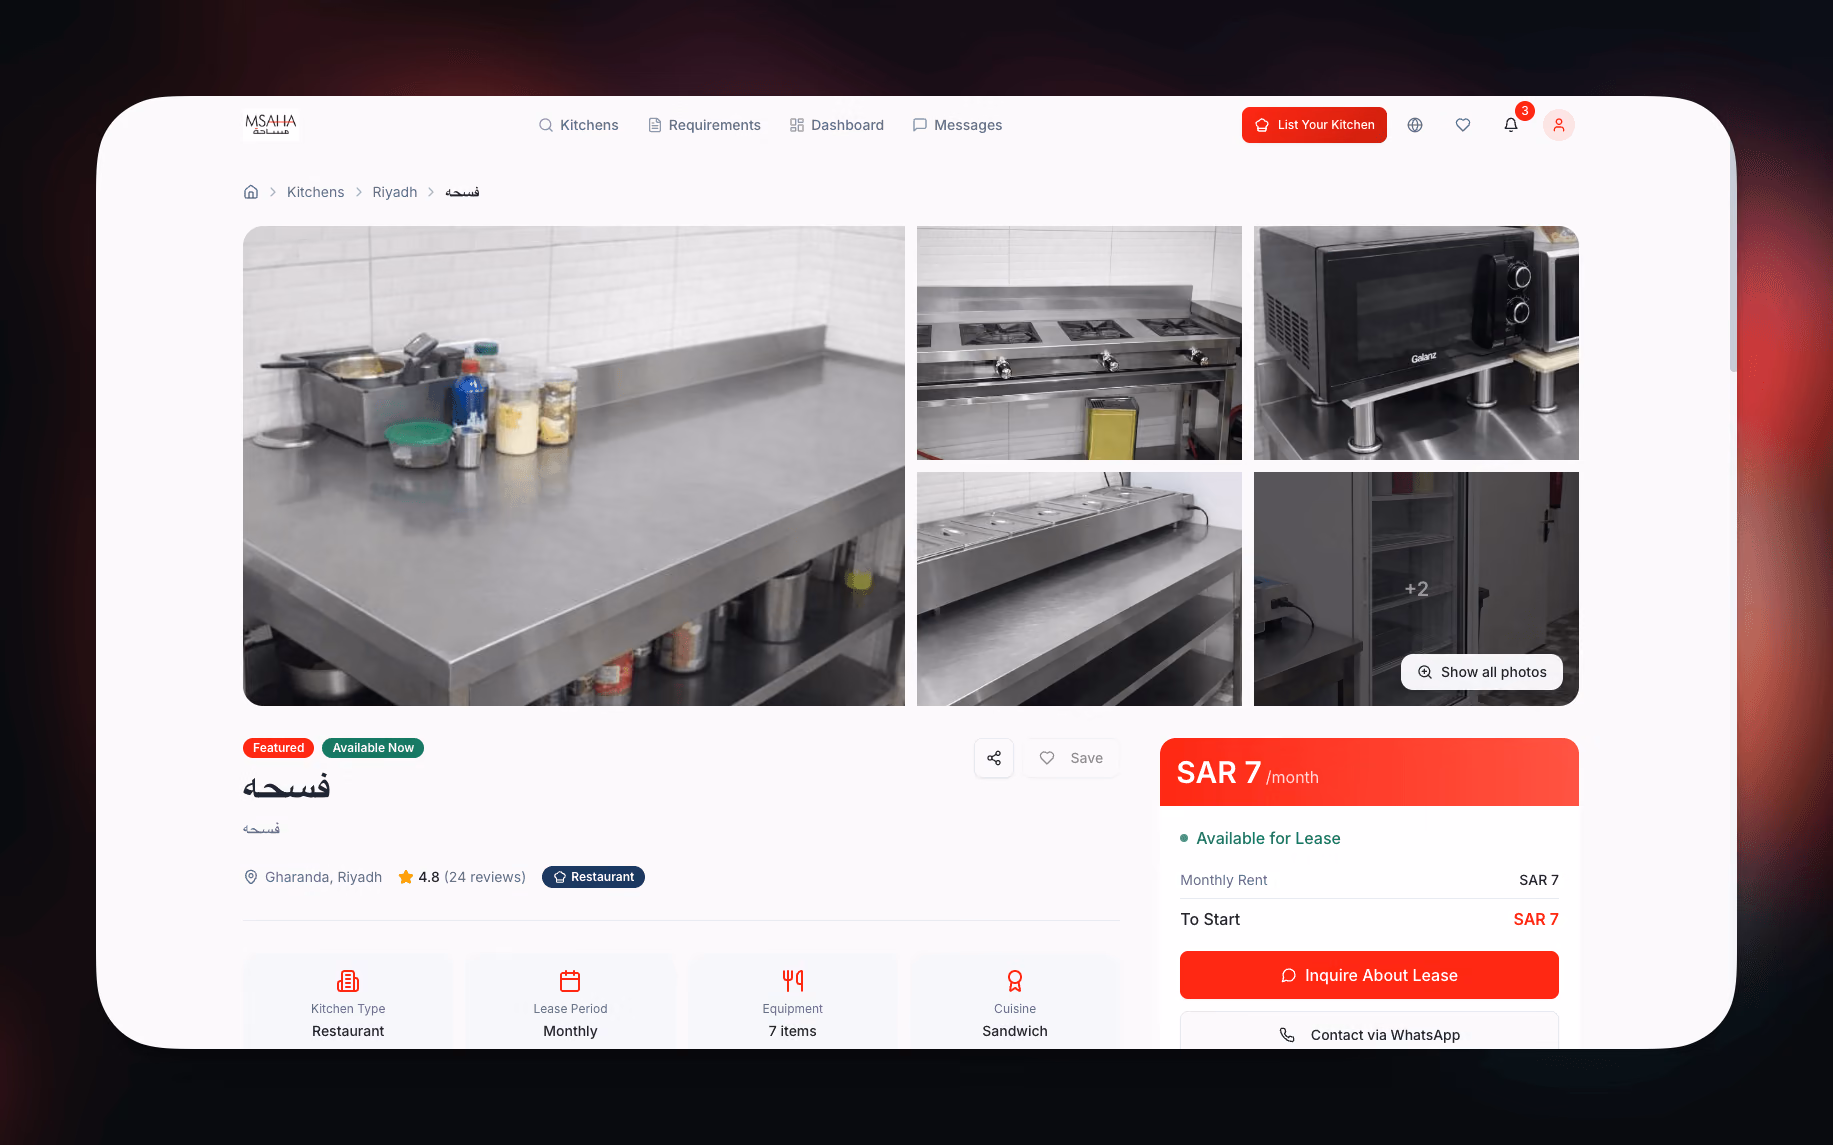The width and height of the screenshot is (1833, 1145).
Task: Click the MSAHA logo
Action: [x=271, y=125]
